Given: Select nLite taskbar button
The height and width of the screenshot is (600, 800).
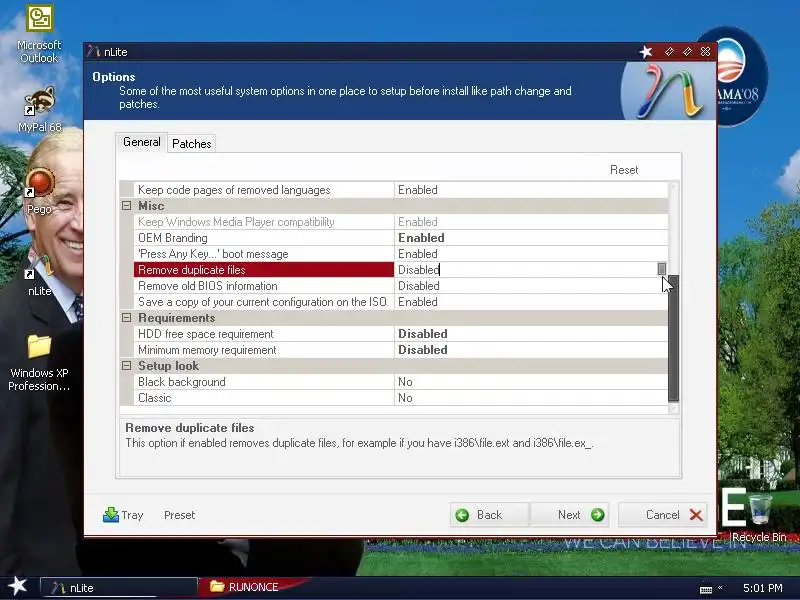Looking at the screenshot, I should (x=118, y=587).
